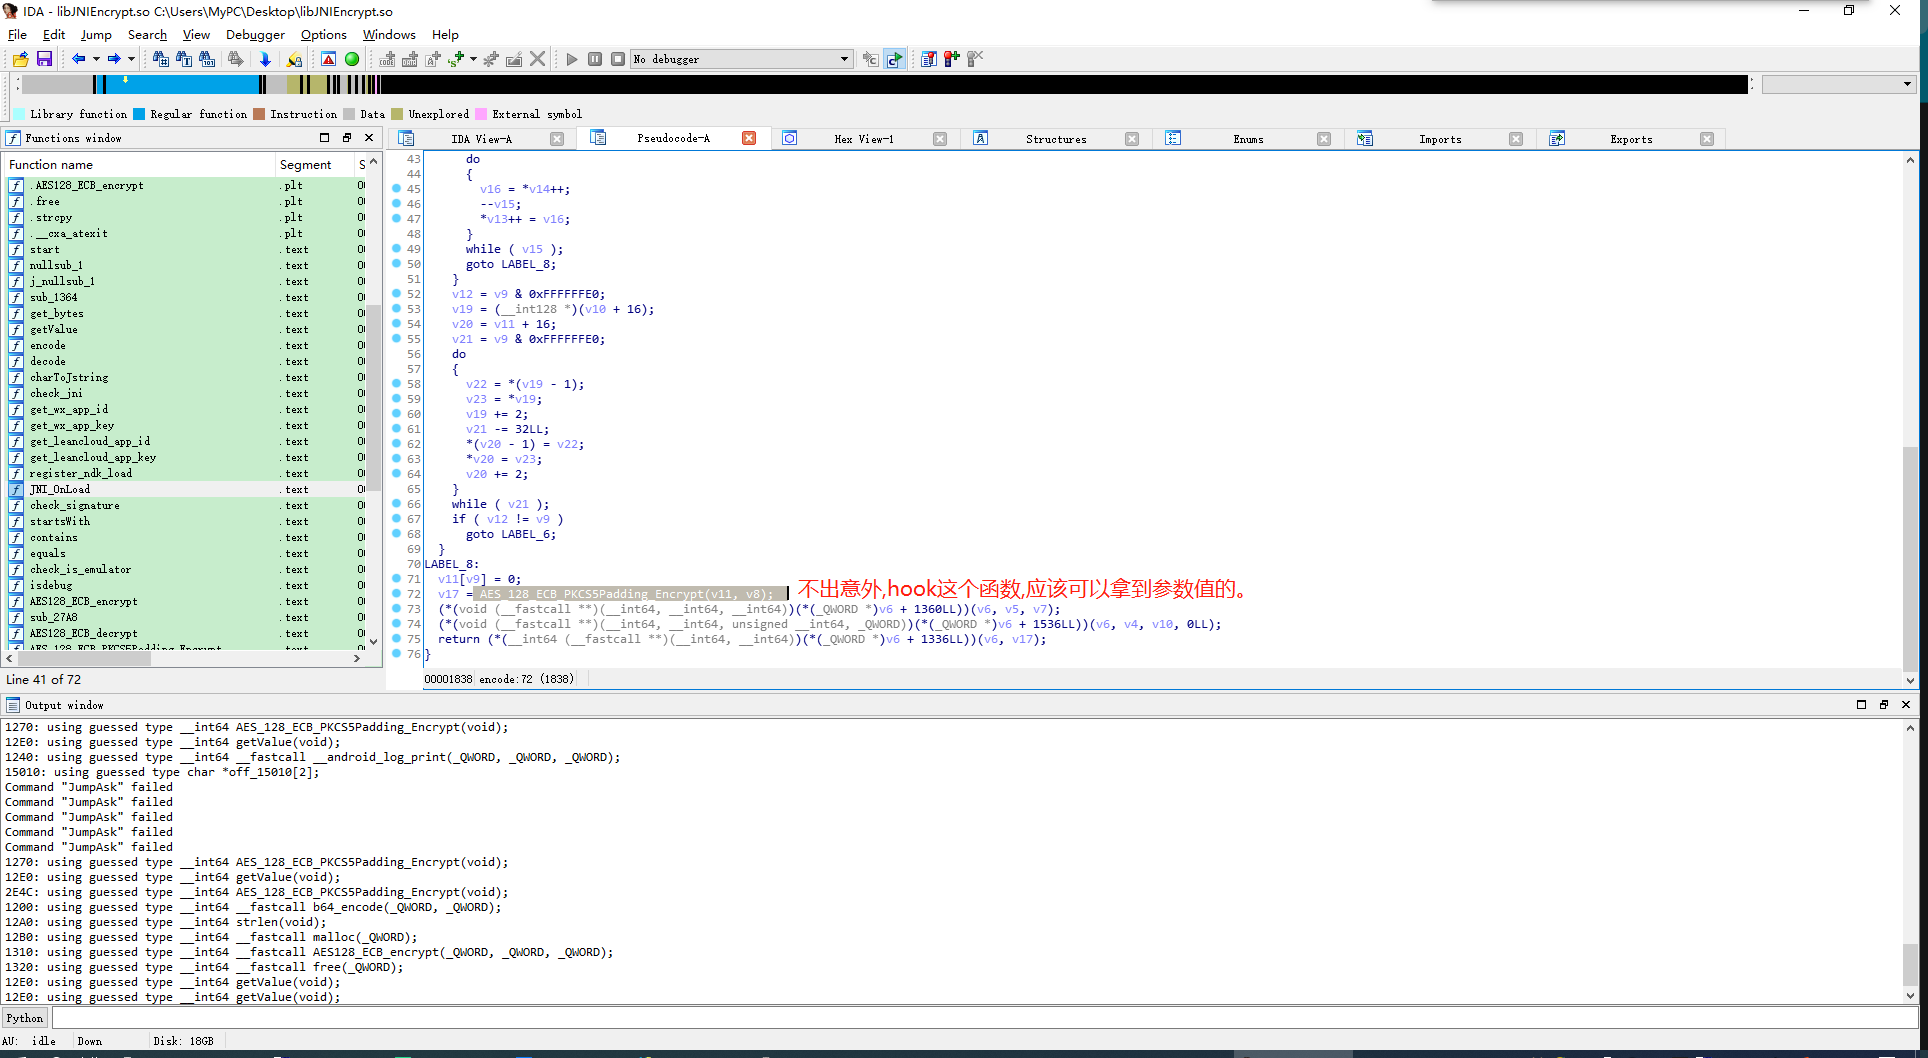This screenshot has height=1058, width=1928.
Task: Click the Python language button
Action: 25,1018
